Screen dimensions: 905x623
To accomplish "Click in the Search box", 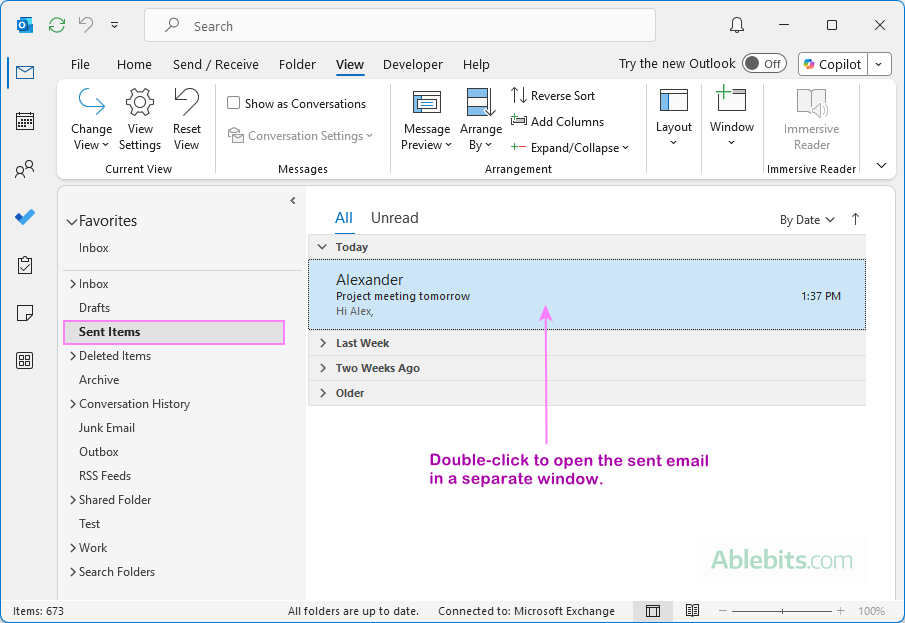I will coord(399,25).
